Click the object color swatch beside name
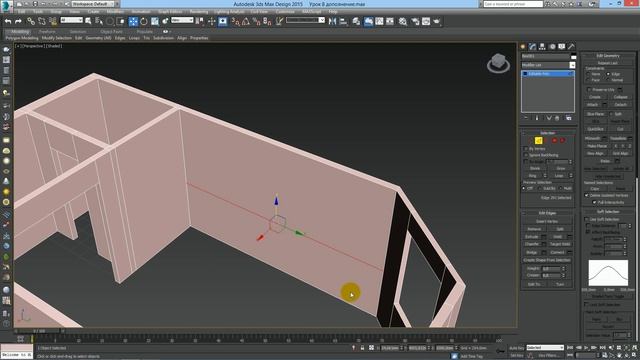The image size is (640, 360). 573,56
